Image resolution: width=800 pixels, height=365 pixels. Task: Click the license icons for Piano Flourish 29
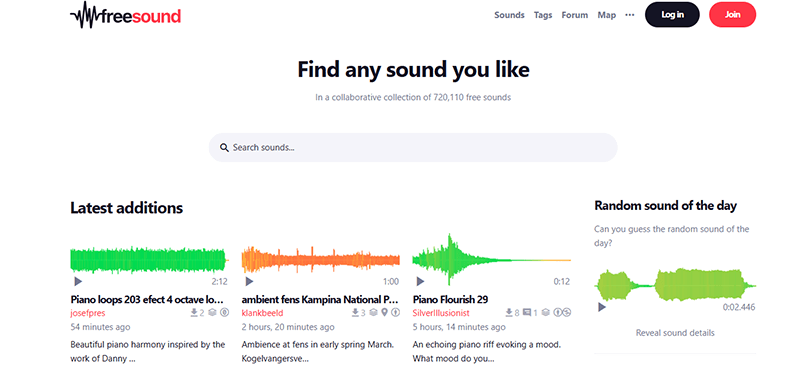pos(562,312)
